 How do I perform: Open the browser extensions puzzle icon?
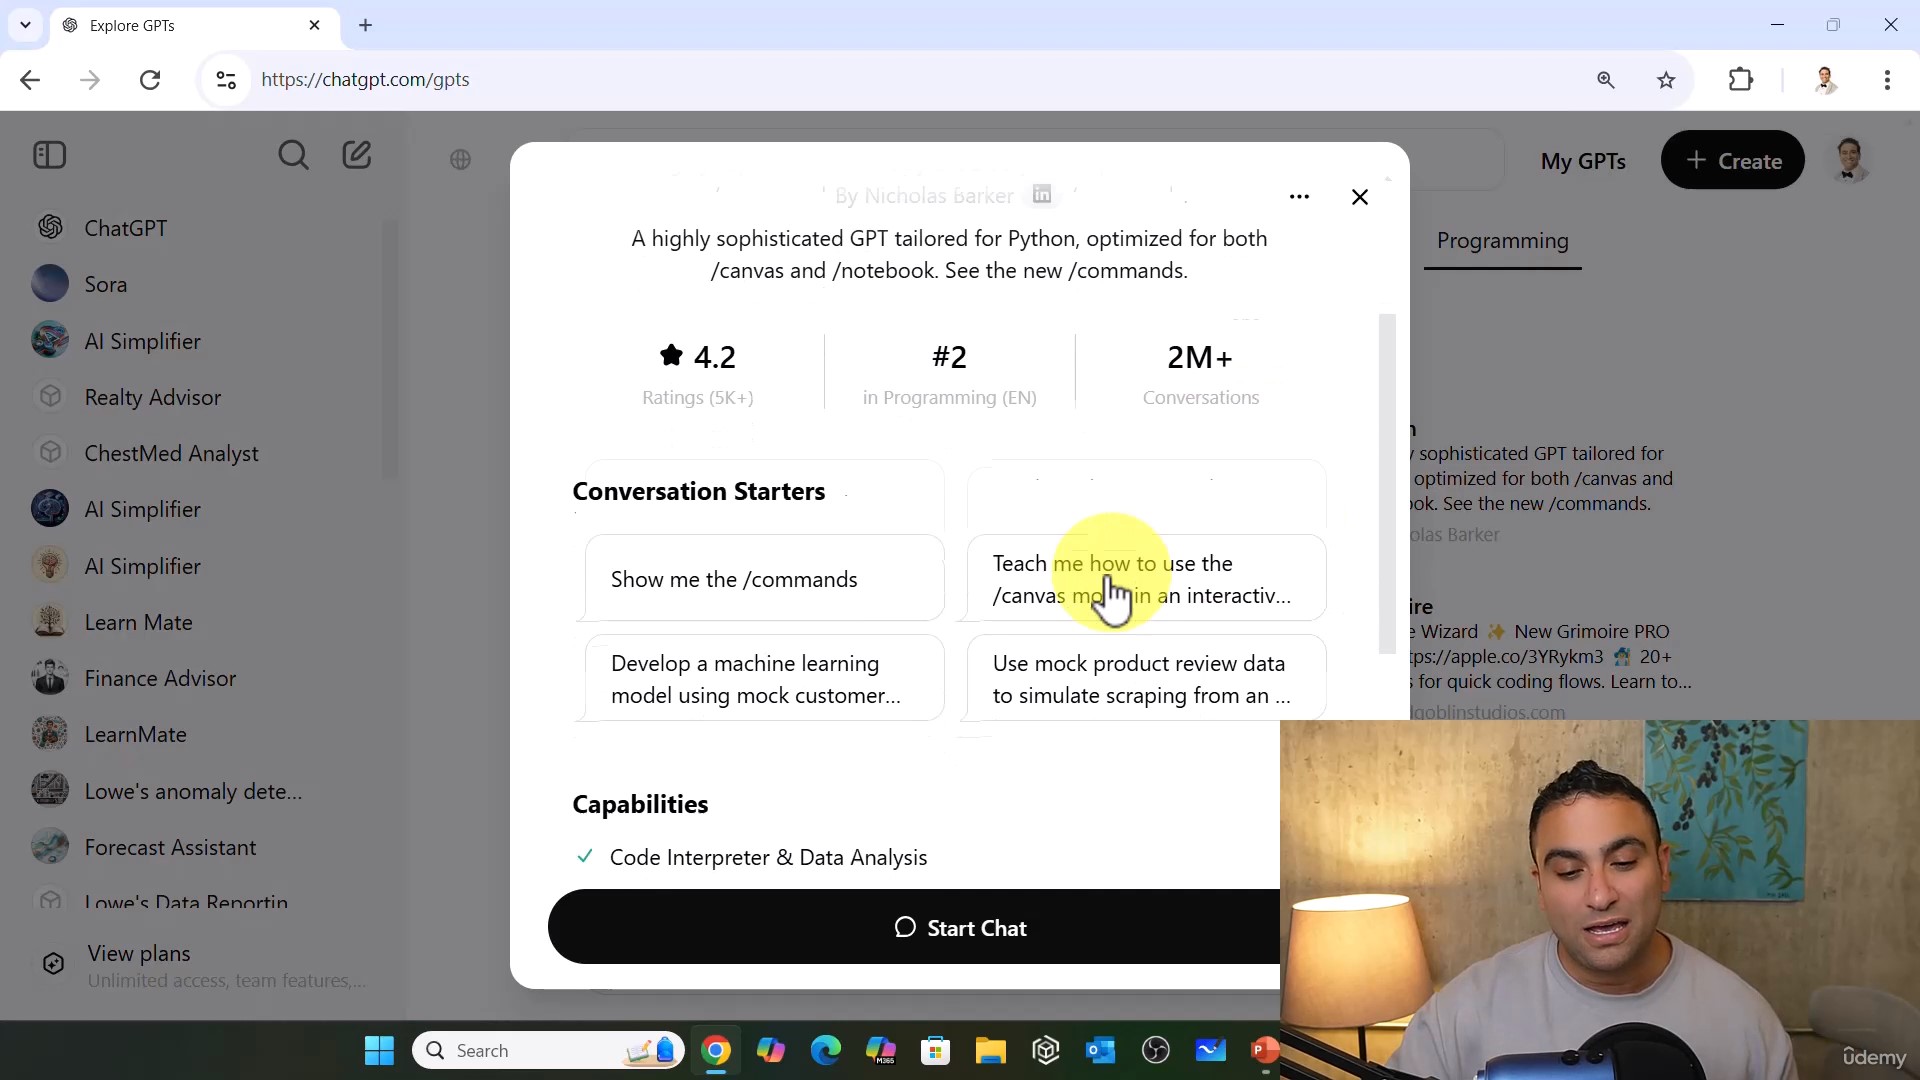pos(1741,79)
